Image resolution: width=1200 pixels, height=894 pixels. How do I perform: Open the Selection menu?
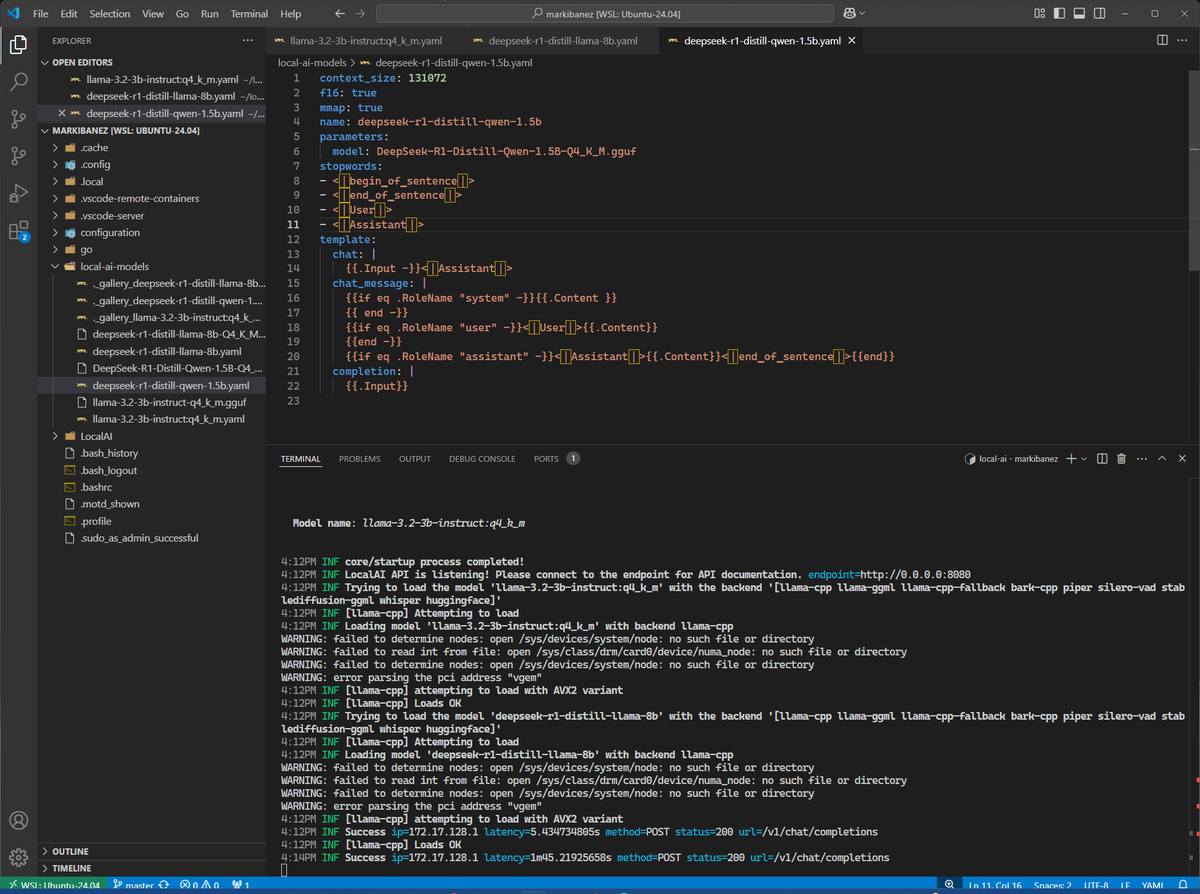pos(110,14)
